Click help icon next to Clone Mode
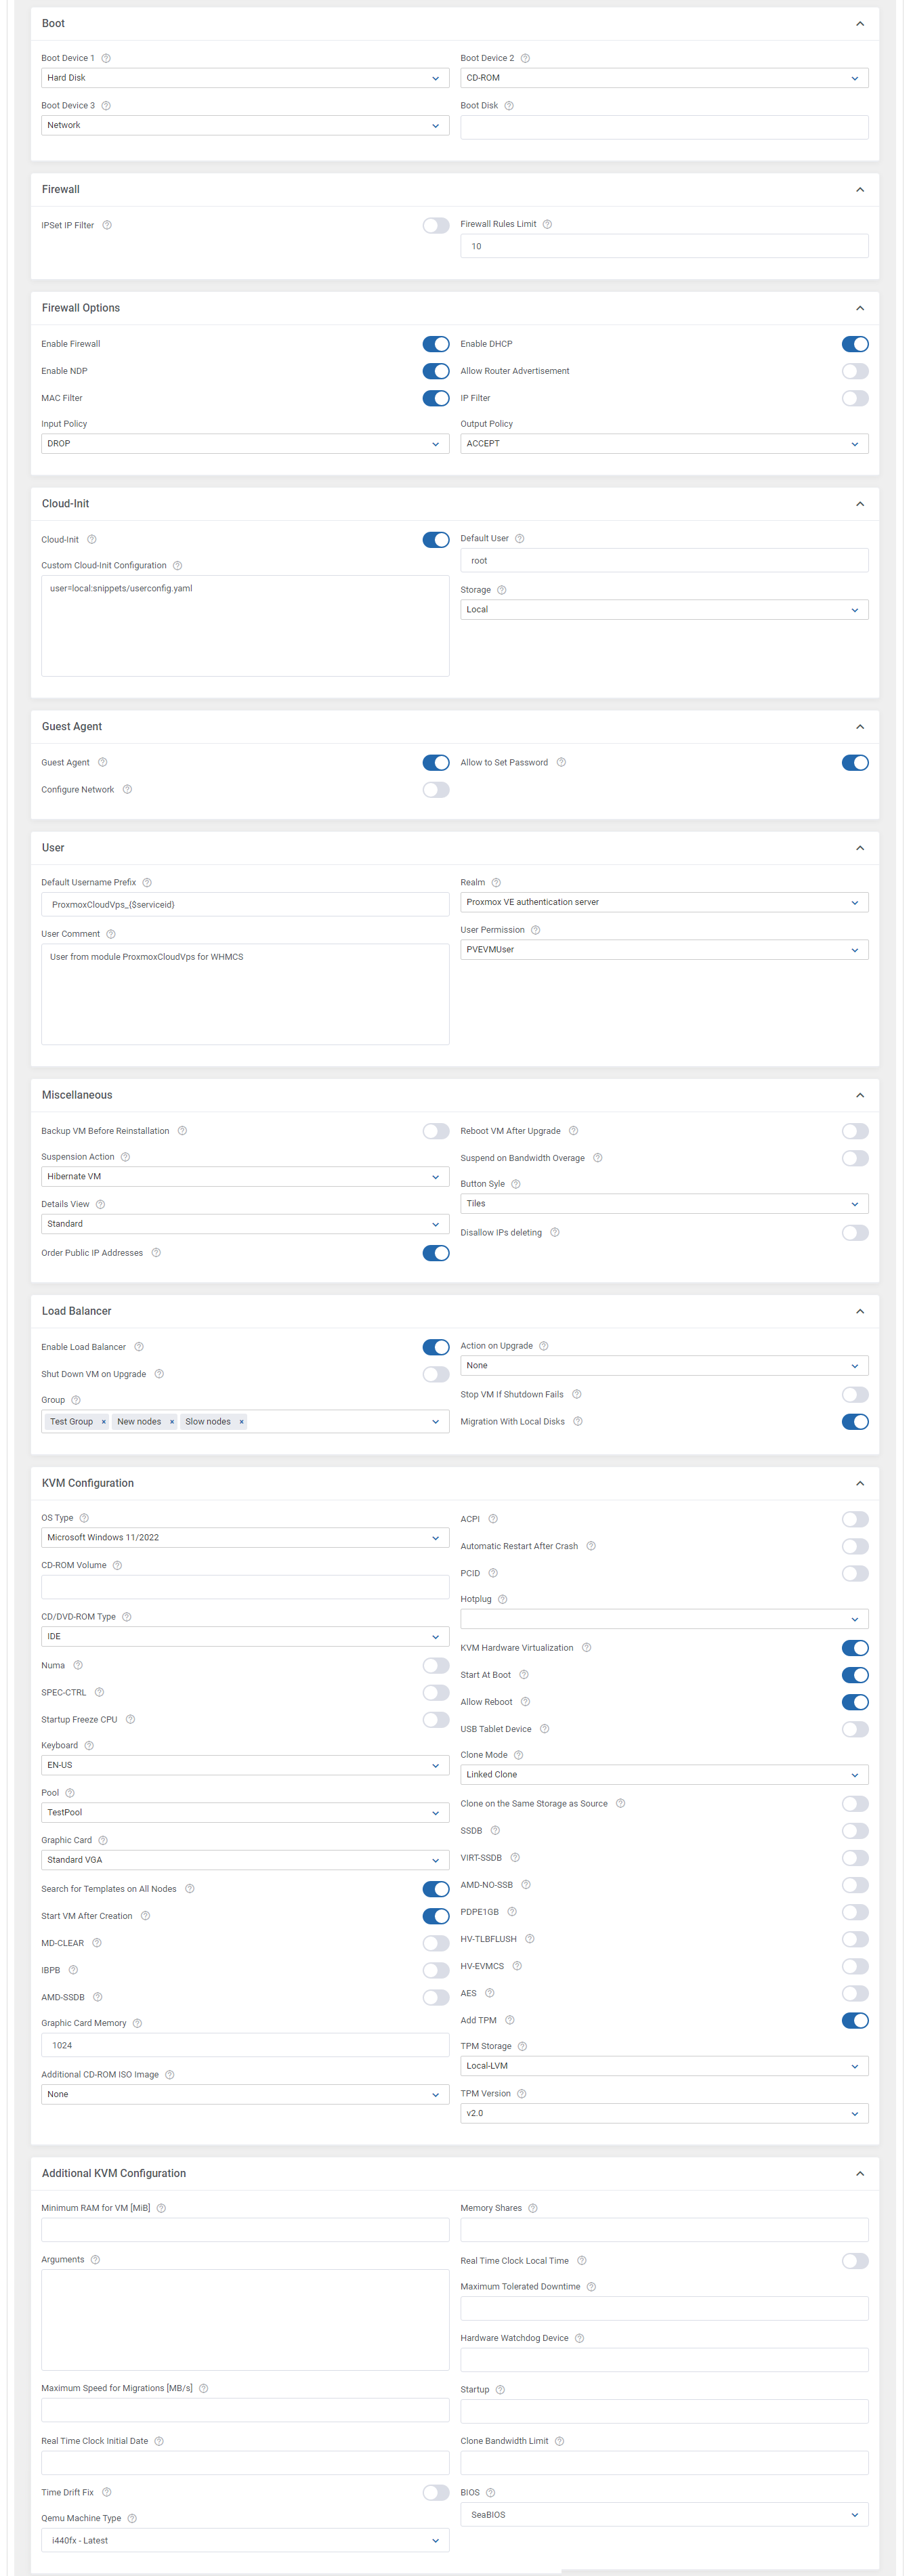The width and height of the screenshot is (911, 2576). (518, 1755)
